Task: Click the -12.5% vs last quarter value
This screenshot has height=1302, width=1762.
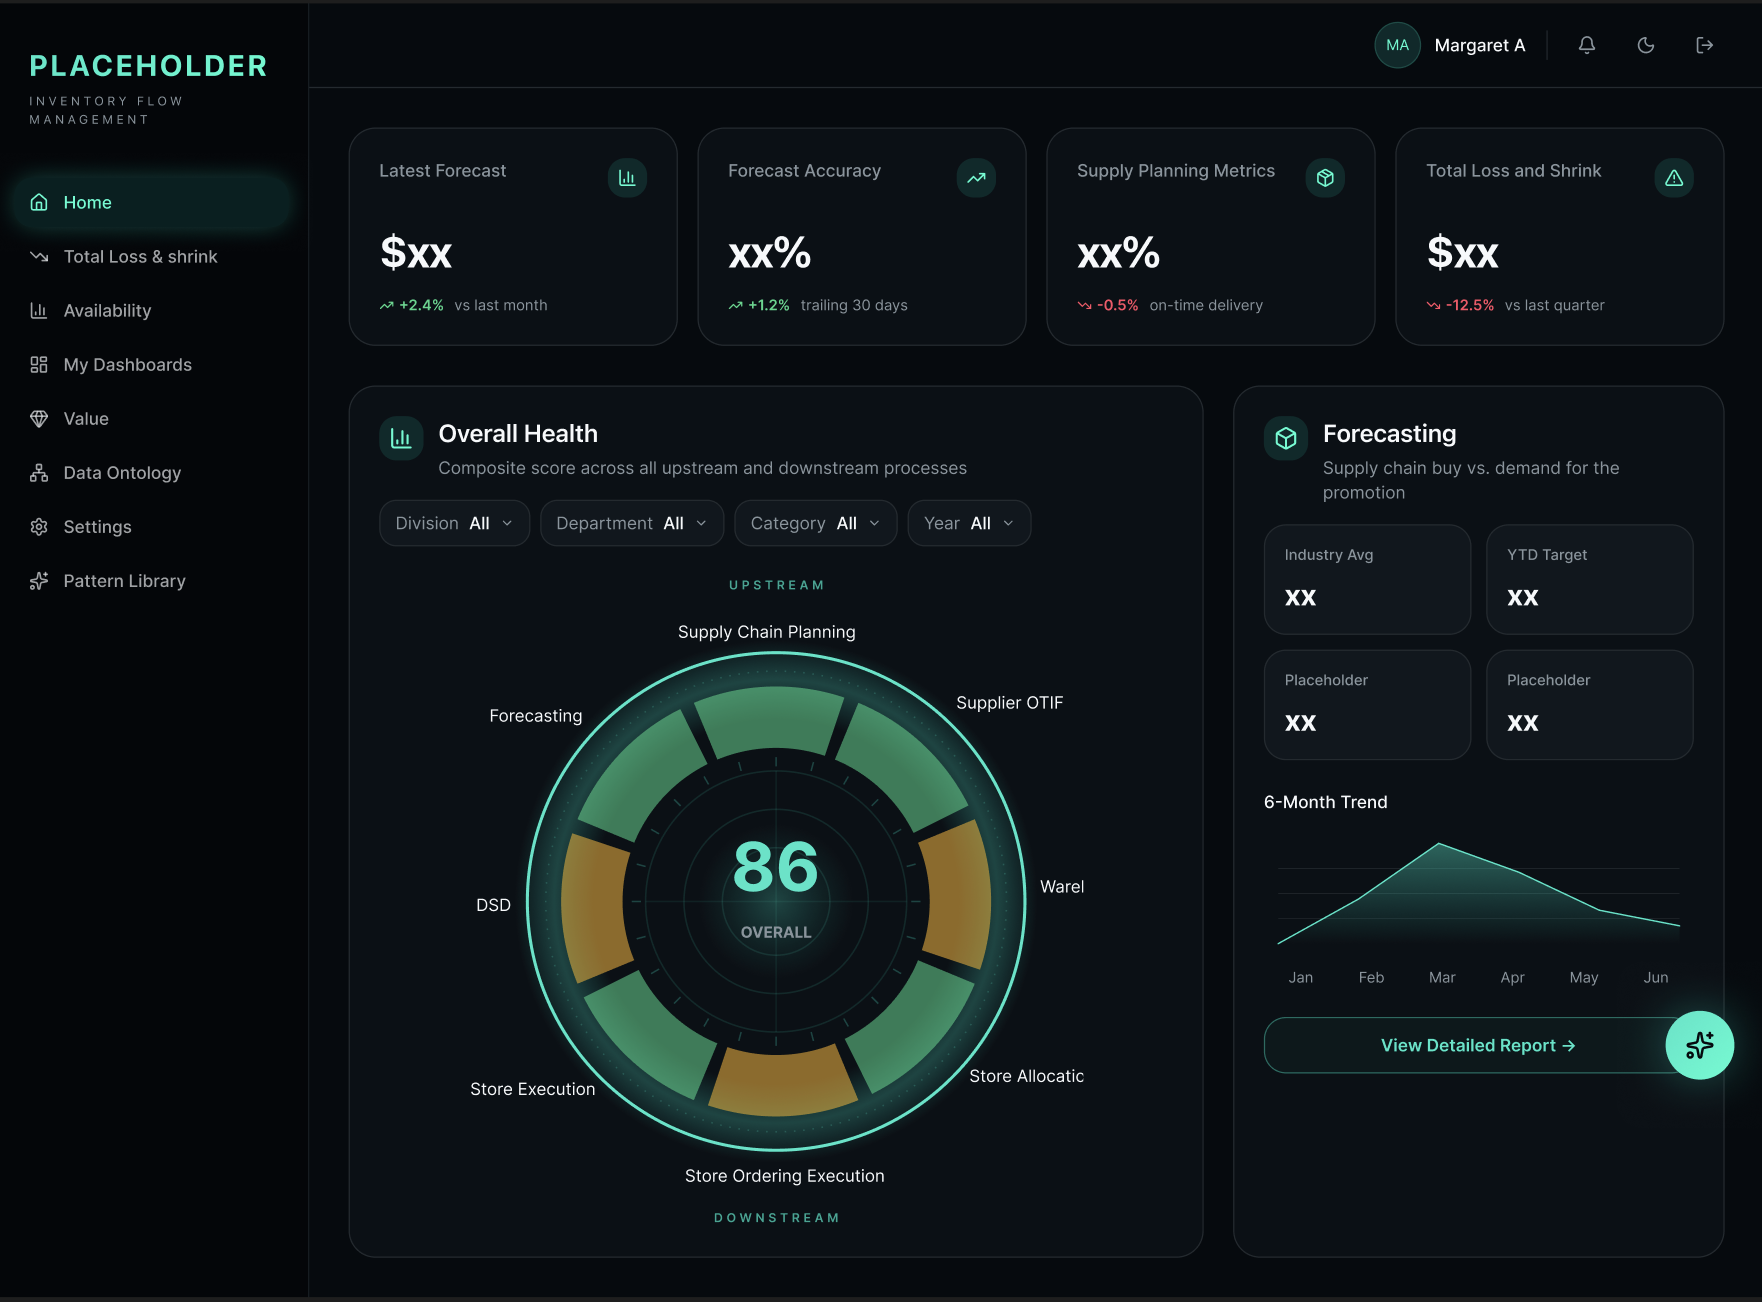Action: (x=1469, y=305)
